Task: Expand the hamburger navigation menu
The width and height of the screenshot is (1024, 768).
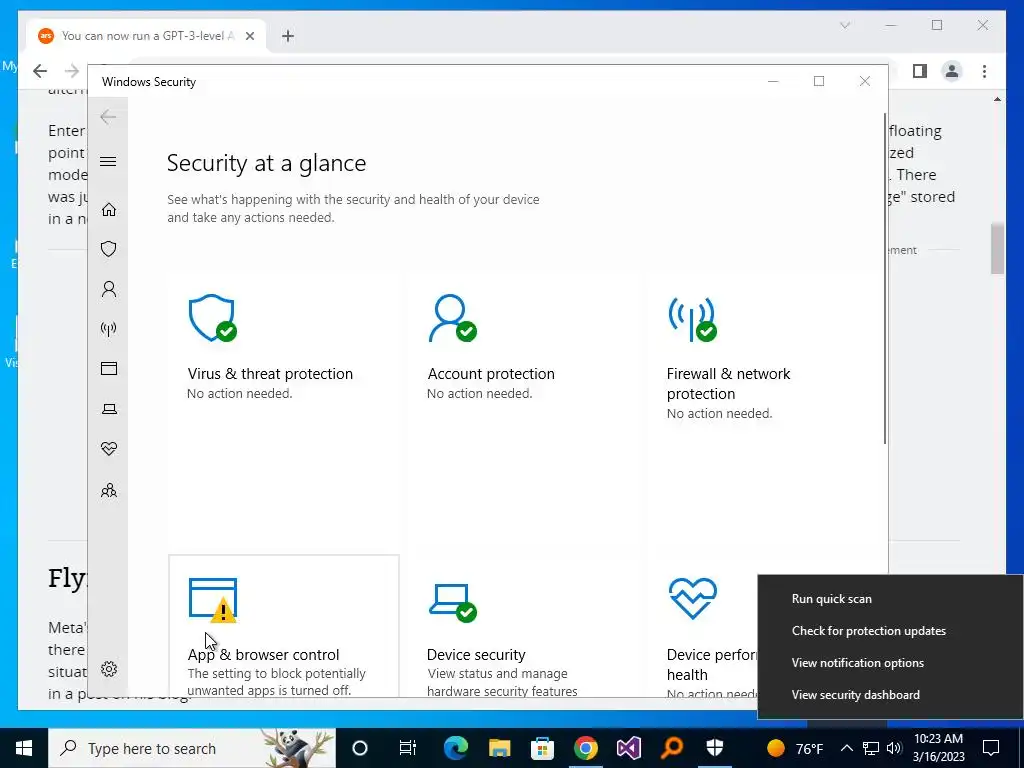Action: tap(108, 161)
